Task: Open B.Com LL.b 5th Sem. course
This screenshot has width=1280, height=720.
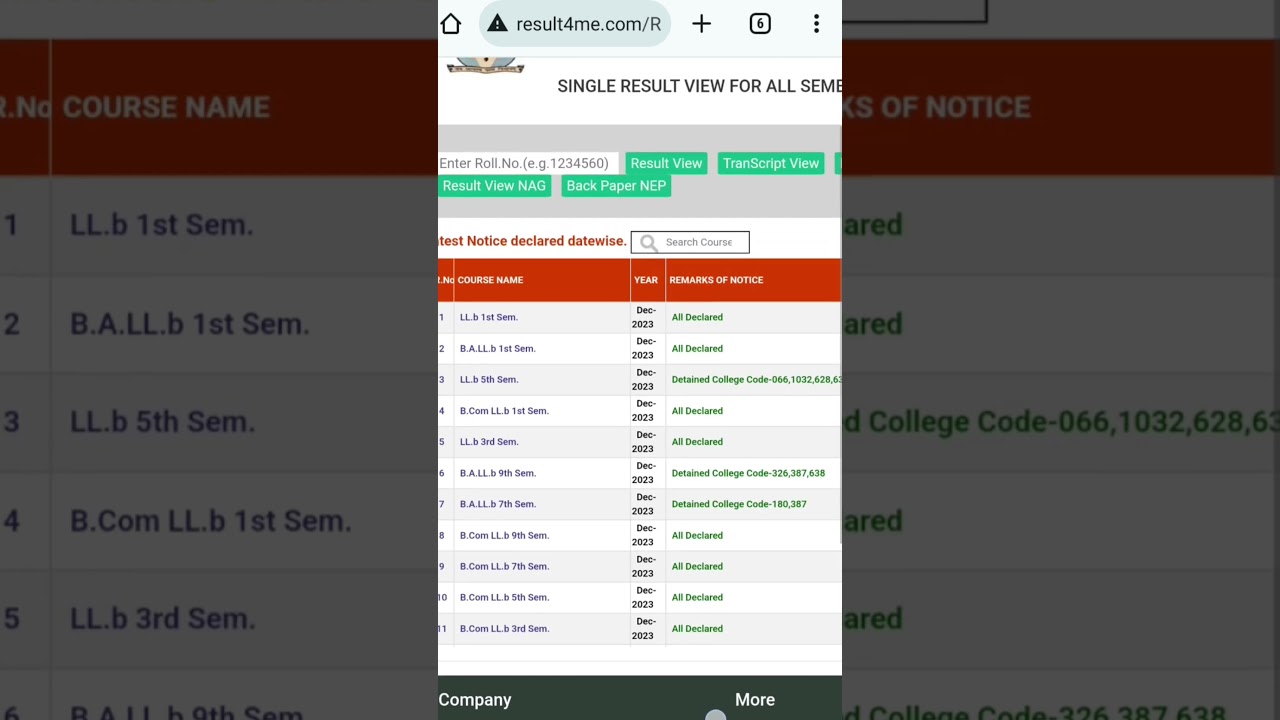Action: (x=504, y=597)
